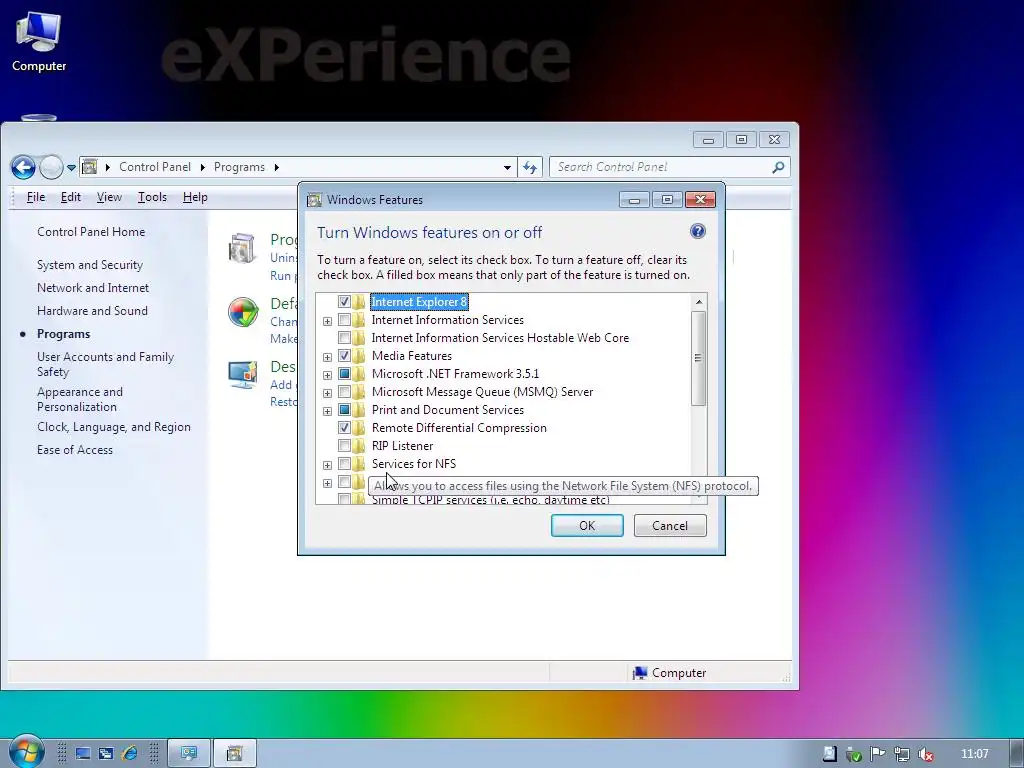Switch to the Control Panel taskbar button
This screenshot has height=768, width=1024.
click(189, 754)
